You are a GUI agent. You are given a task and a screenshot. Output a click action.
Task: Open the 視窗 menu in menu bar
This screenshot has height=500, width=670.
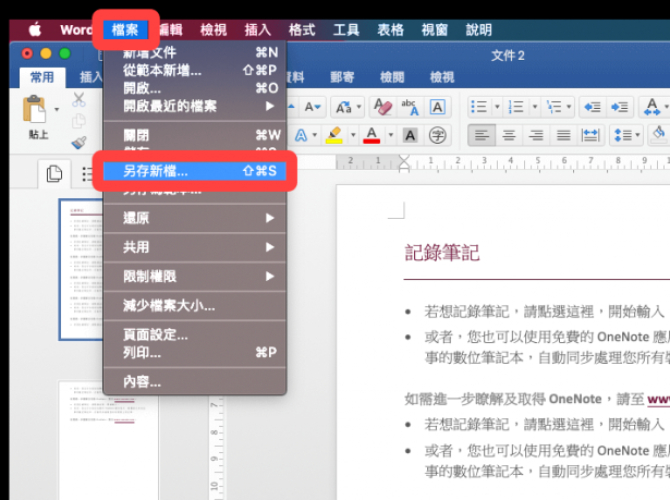pos(435,30)
